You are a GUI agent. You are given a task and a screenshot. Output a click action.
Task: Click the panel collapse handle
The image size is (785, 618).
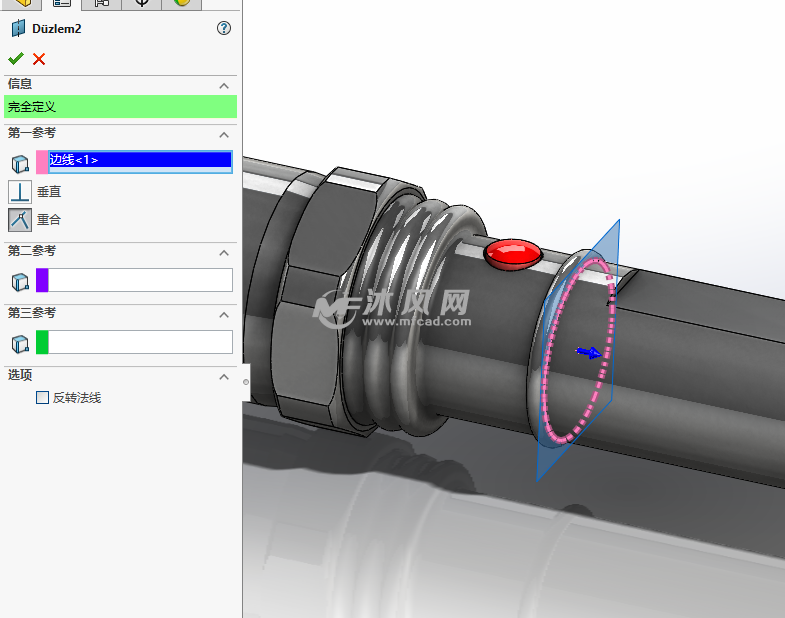tap(246, 382)
